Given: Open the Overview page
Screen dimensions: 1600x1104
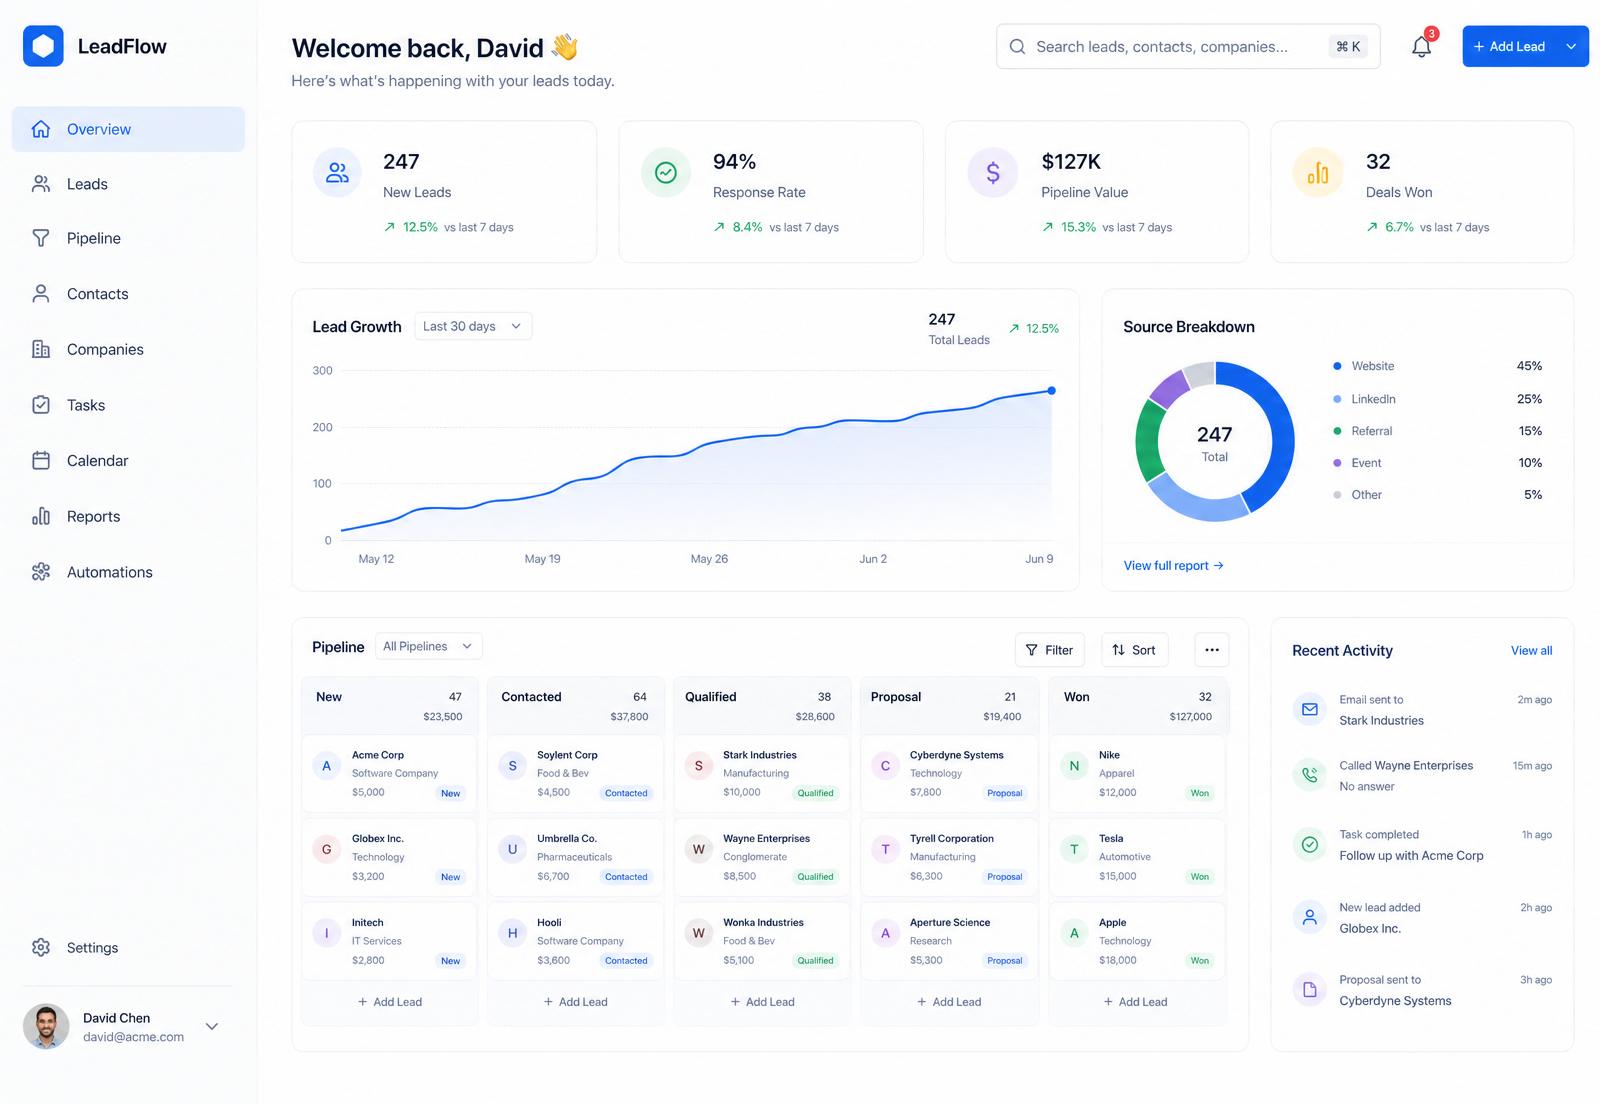Looking at the screenshot, I should [128, 129].
